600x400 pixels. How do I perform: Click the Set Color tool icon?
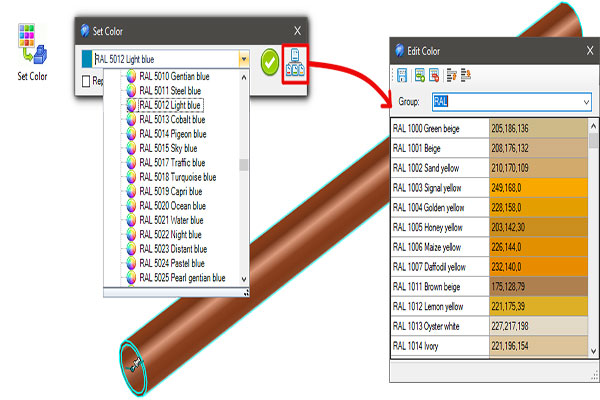(33, 44)
